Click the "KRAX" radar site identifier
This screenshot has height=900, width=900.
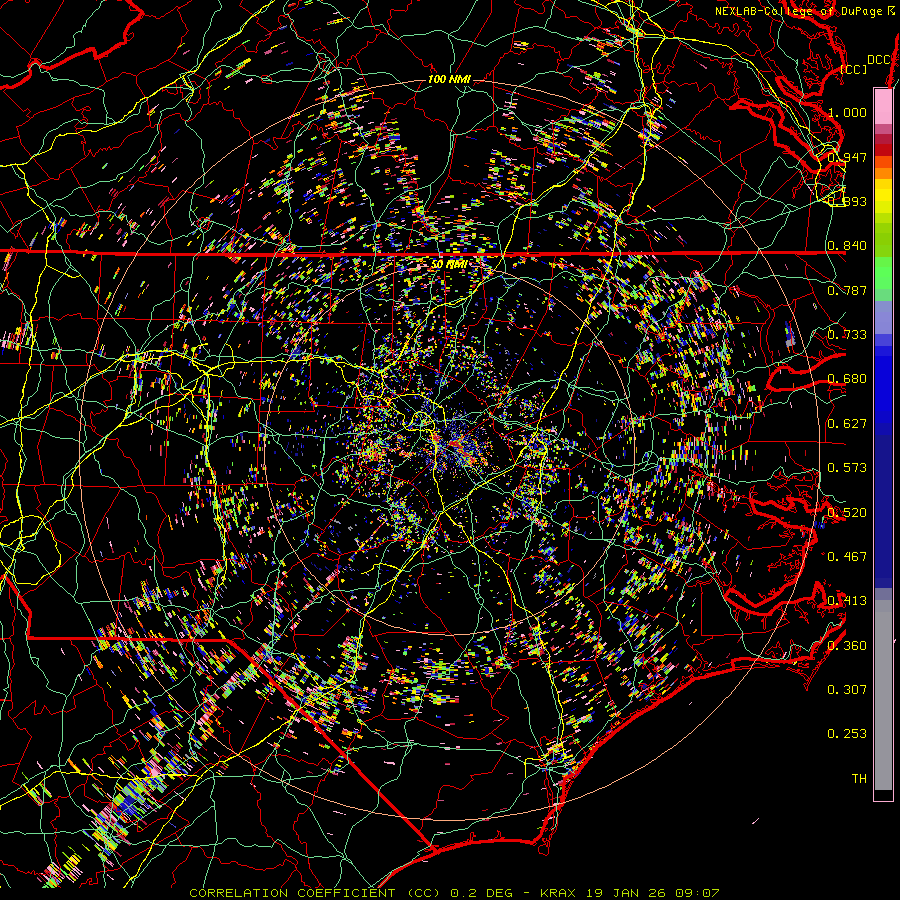[x=558, y=893]
